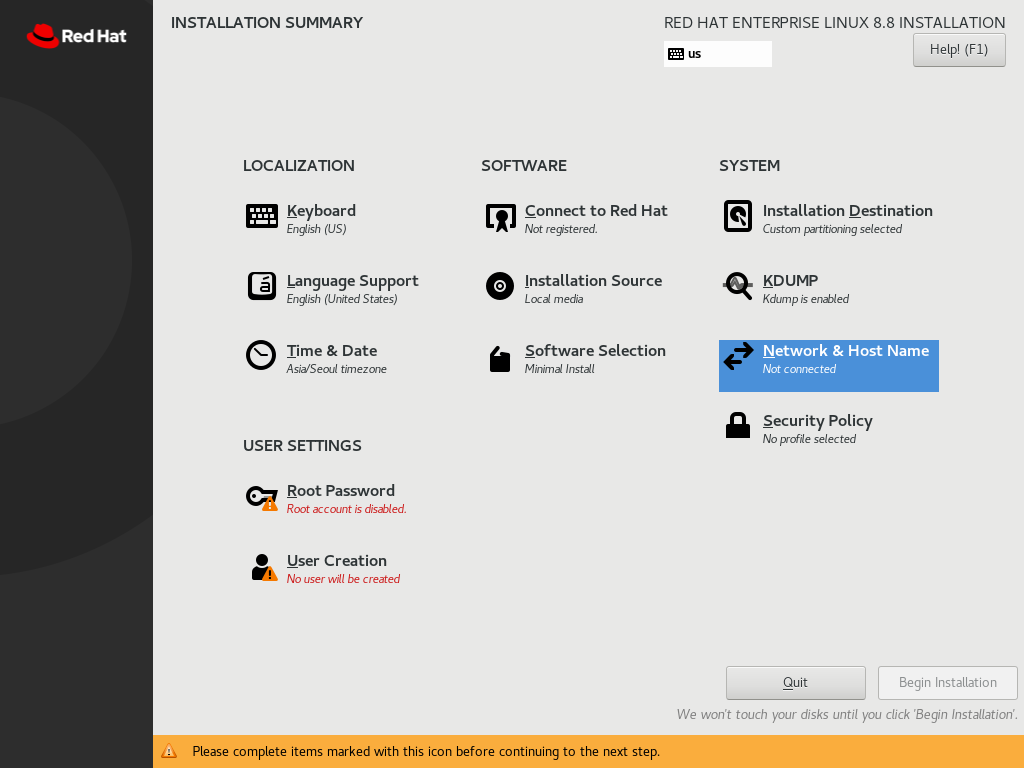Select Network & Host Name label
Screen dimensions: 1024x768
pyautogui.click(x=846, y=351)
